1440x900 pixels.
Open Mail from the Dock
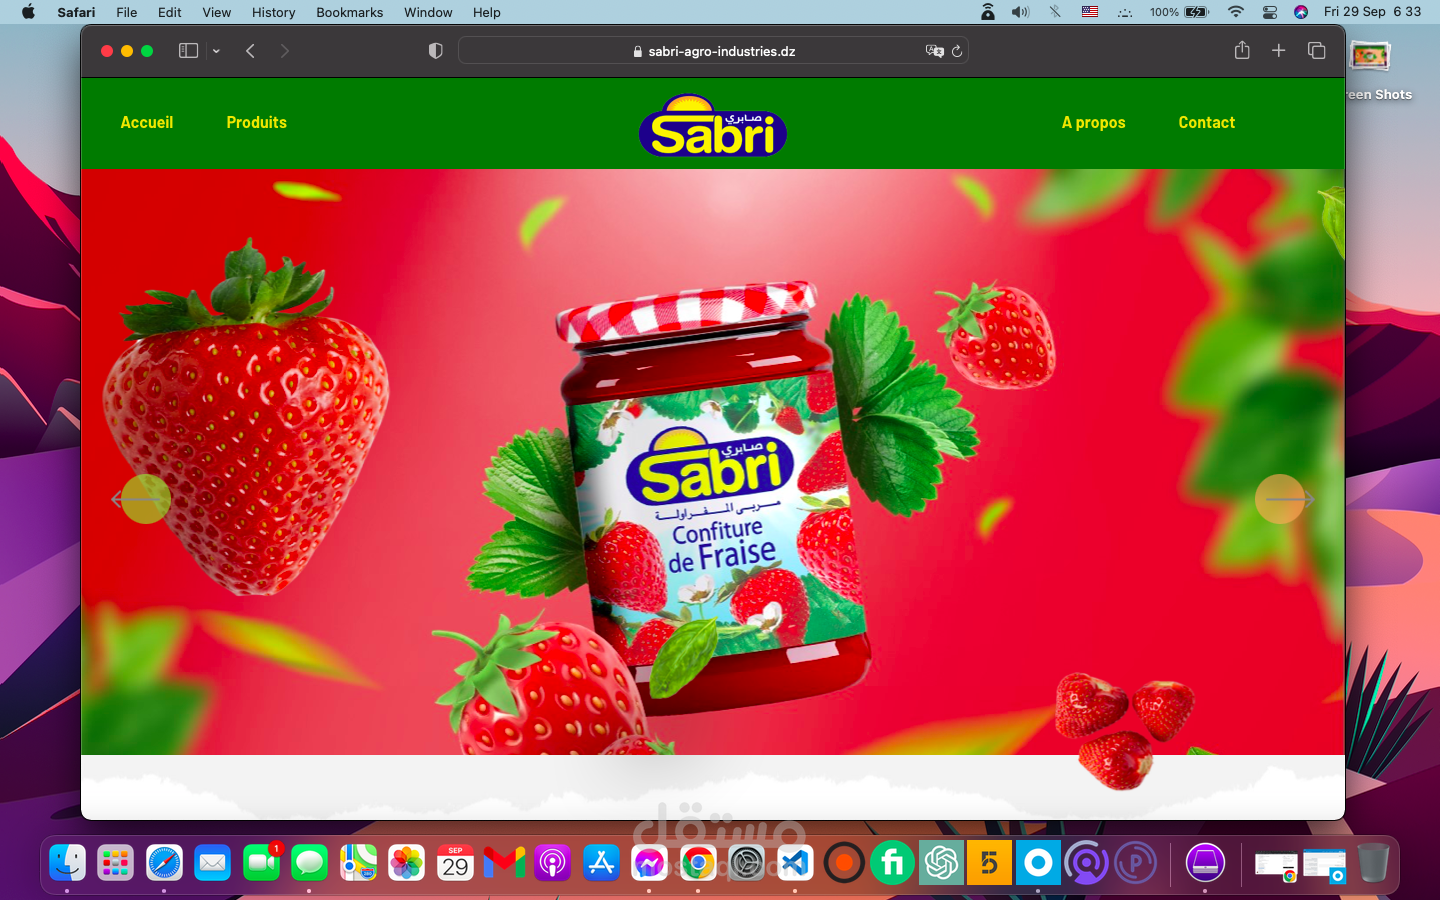coord(213,863)
